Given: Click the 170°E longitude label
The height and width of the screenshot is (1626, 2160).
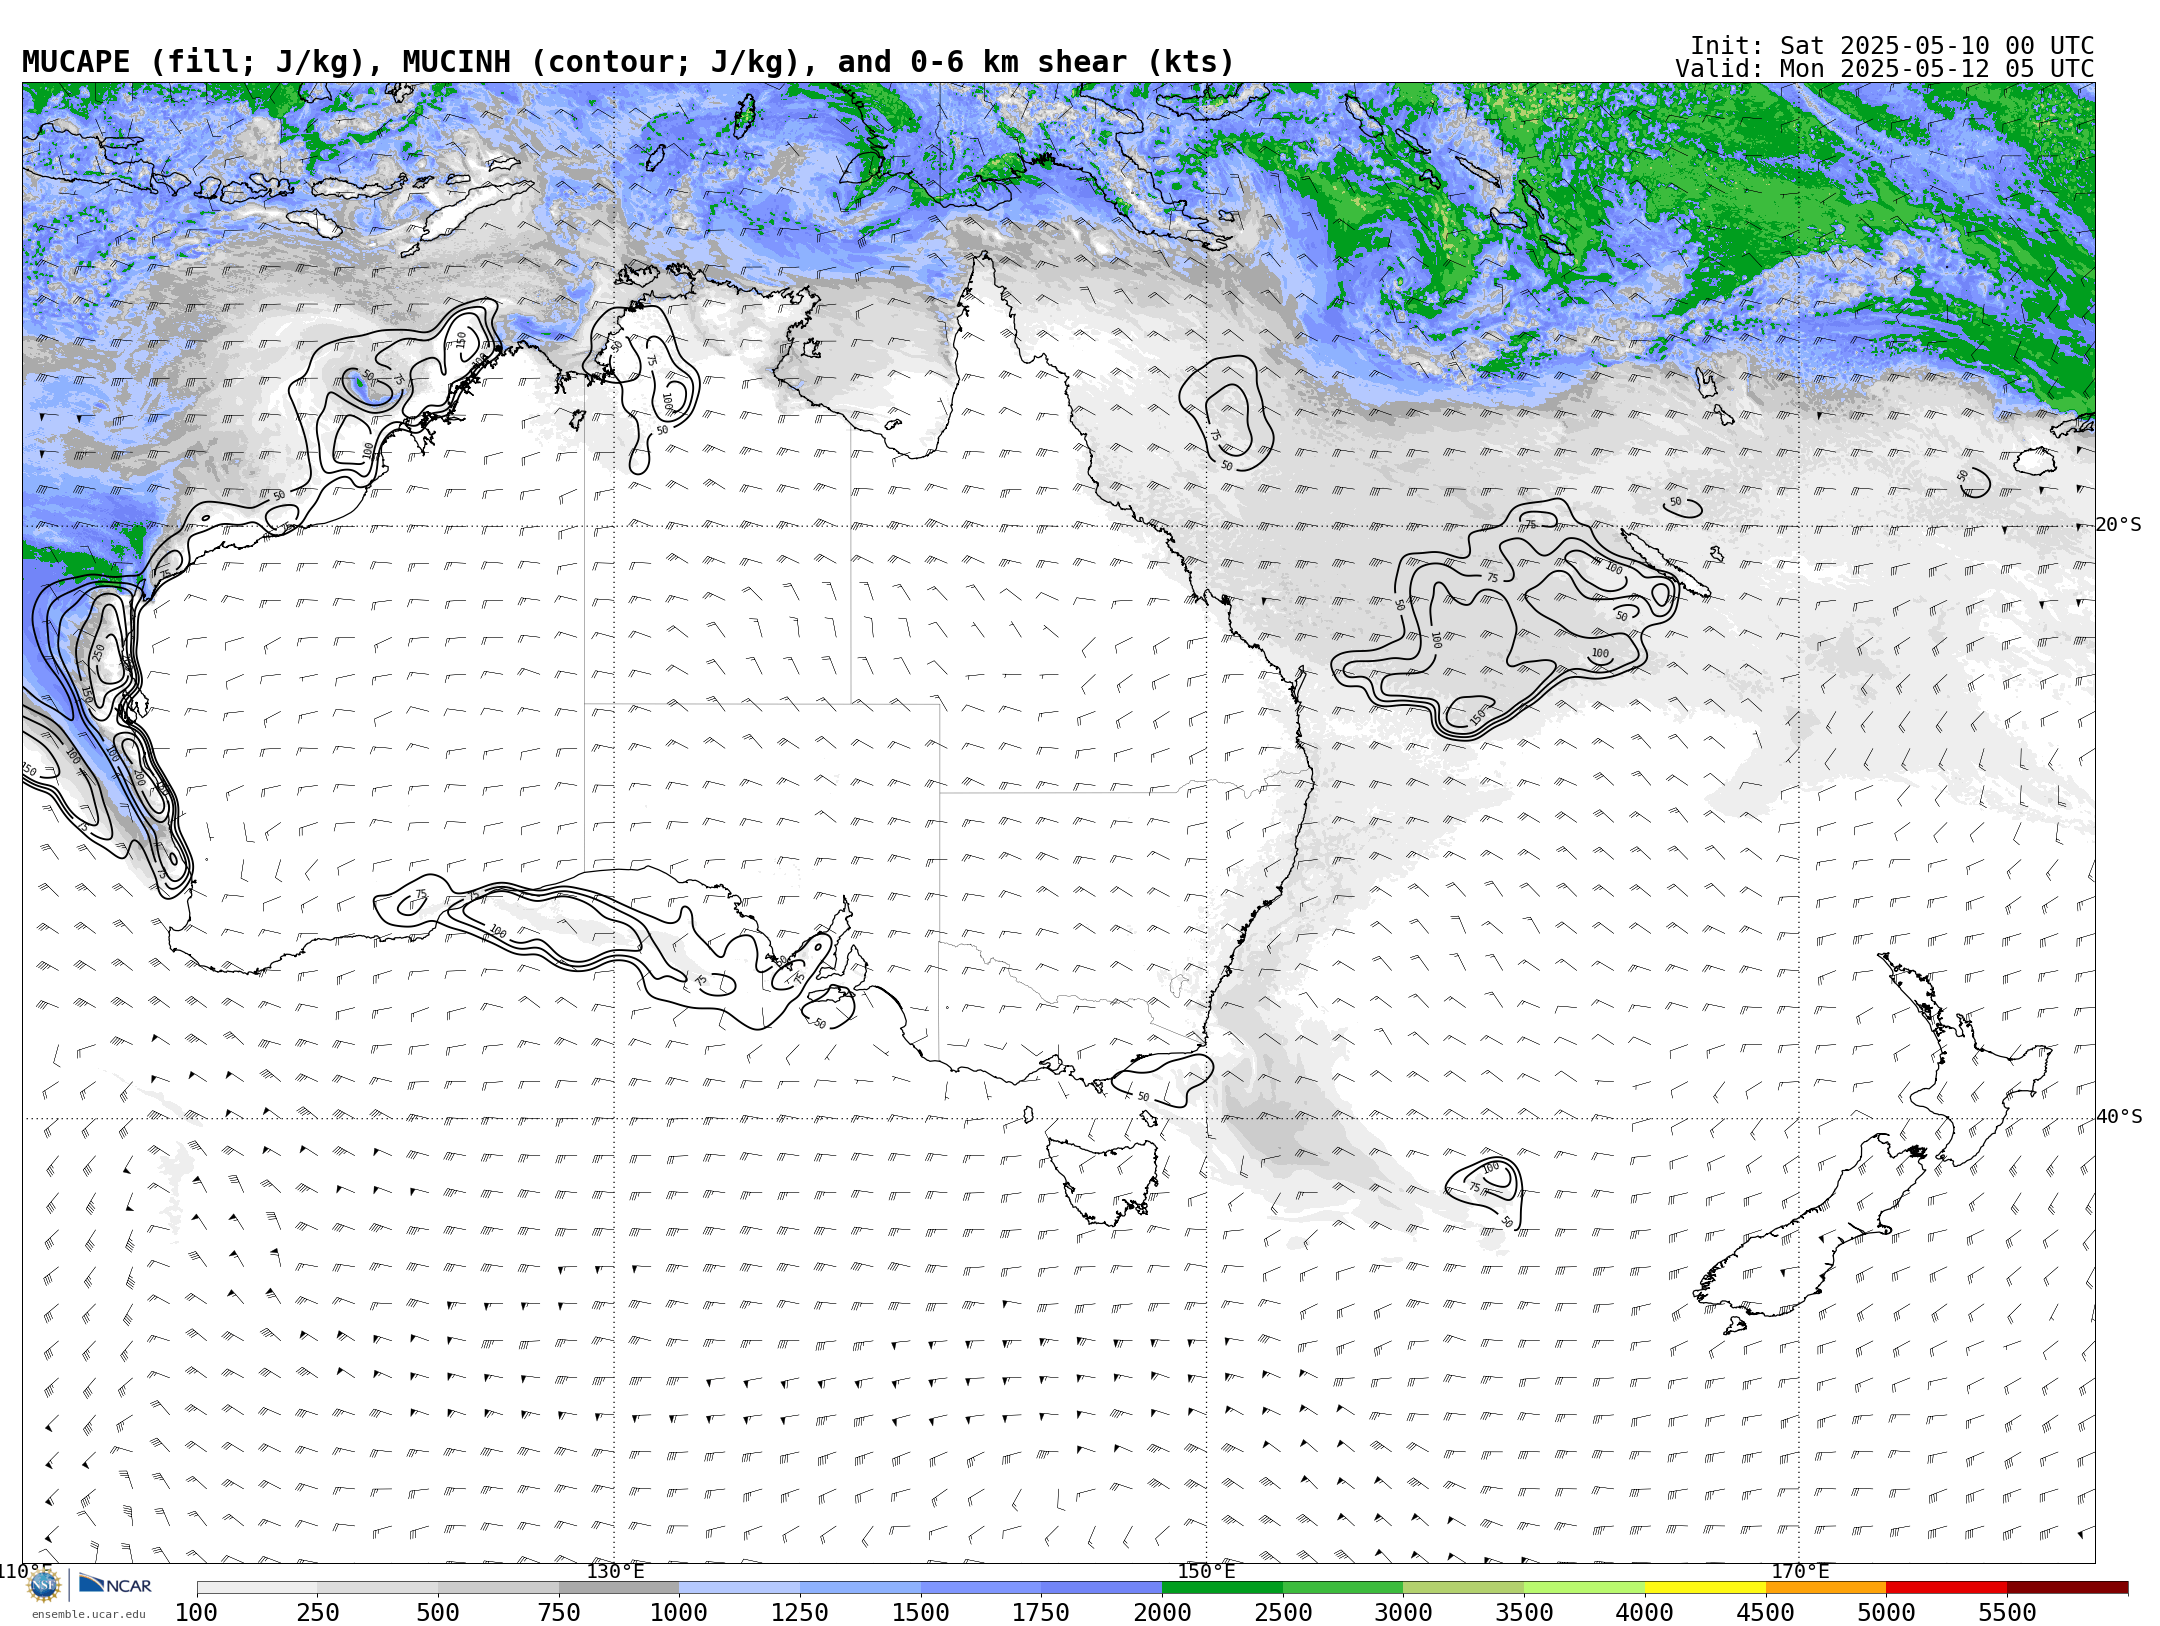Looking at the screenshot, I should [1800, 1571].
